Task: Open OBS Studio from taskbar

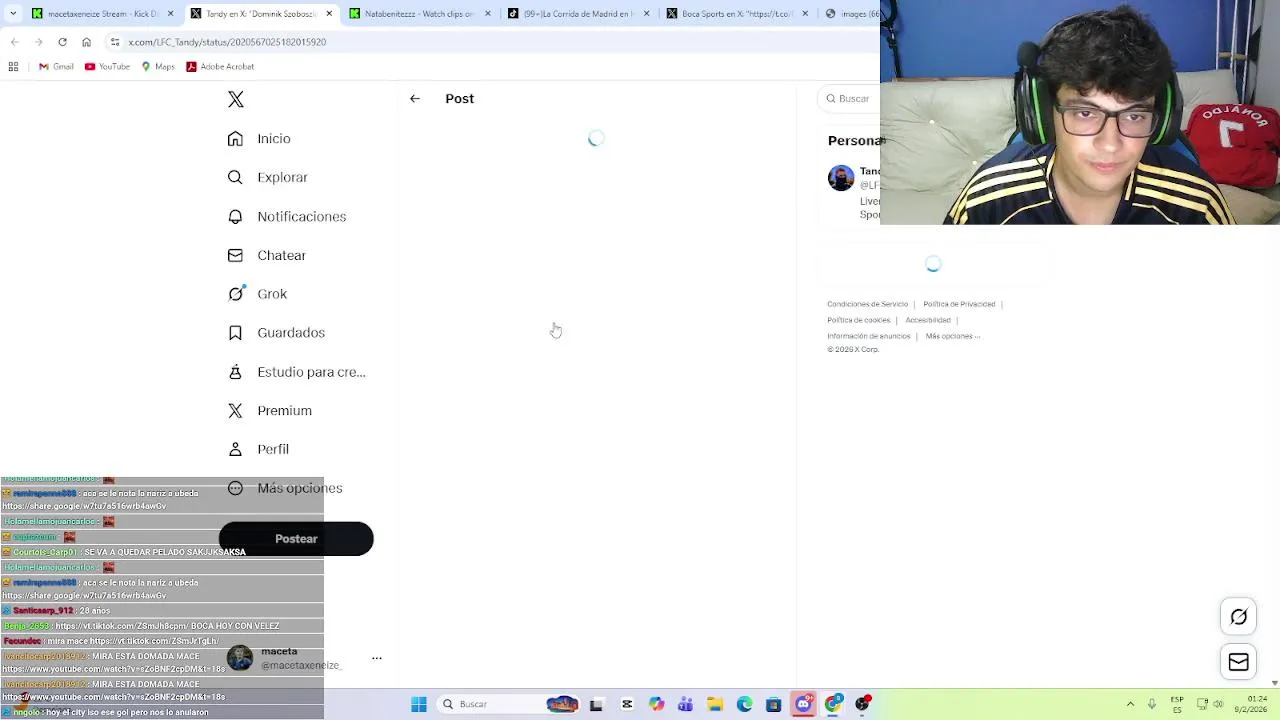Action: click(862, 704)
